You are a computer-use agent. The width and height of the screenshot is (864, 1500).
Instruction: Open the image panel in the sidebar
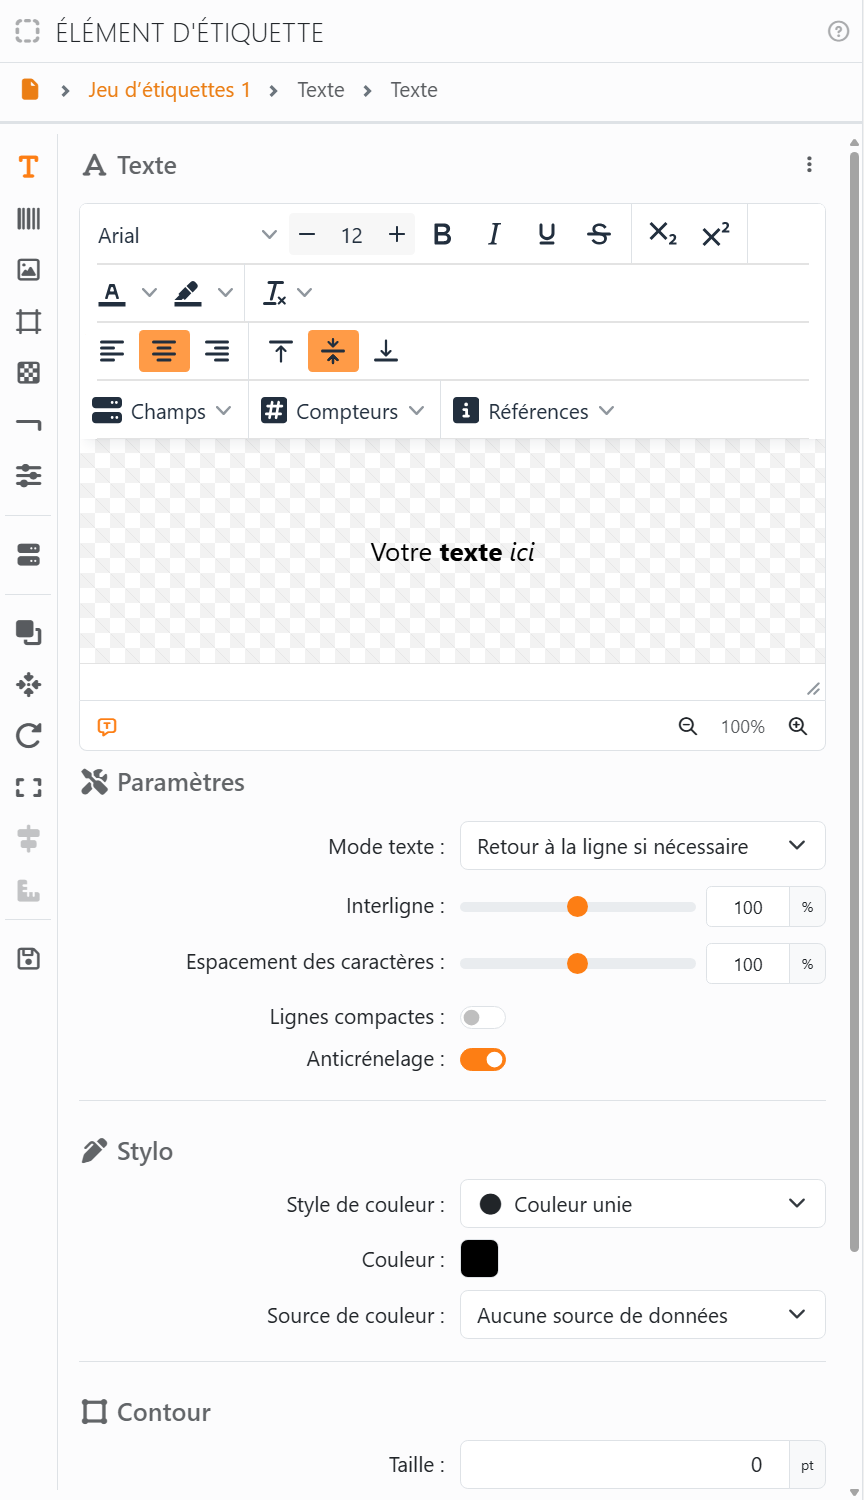click(29, 269)
